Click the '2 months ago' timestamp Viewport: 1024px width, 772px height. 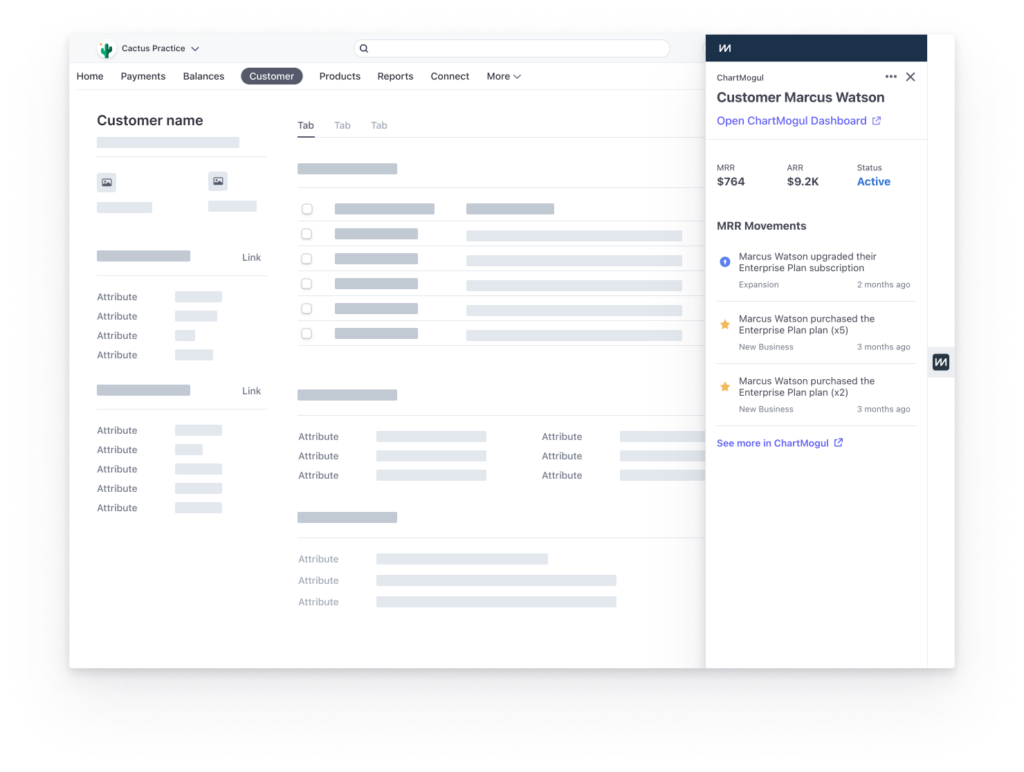[884, 285]
